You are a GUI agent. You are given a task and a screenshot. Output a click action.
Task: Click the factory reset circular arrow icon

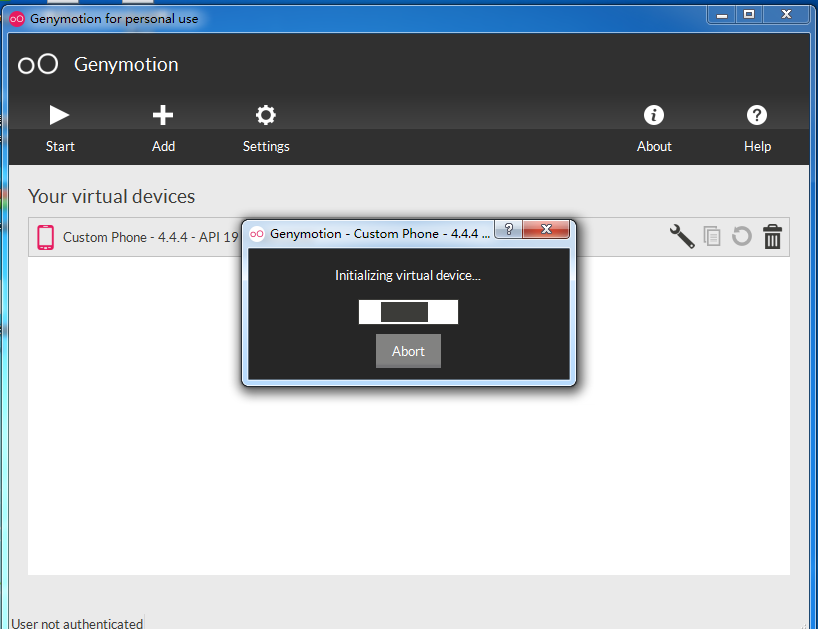pyautogui.click(x=741, y=236)
